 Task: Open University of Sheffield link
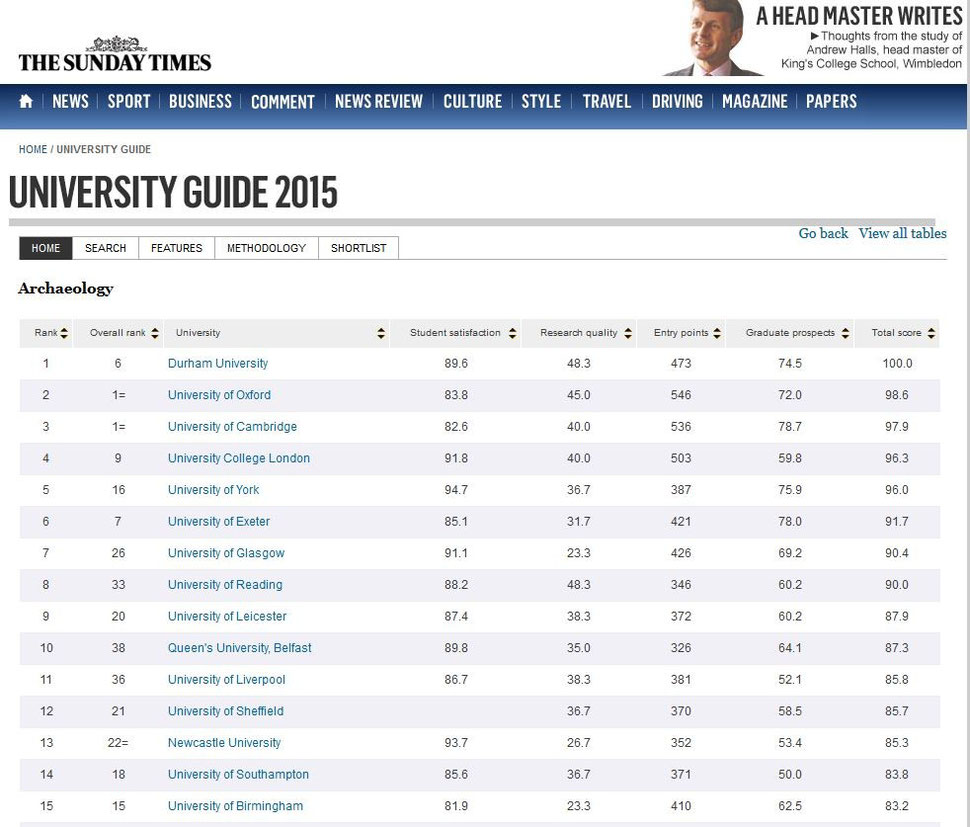point(225,711)
